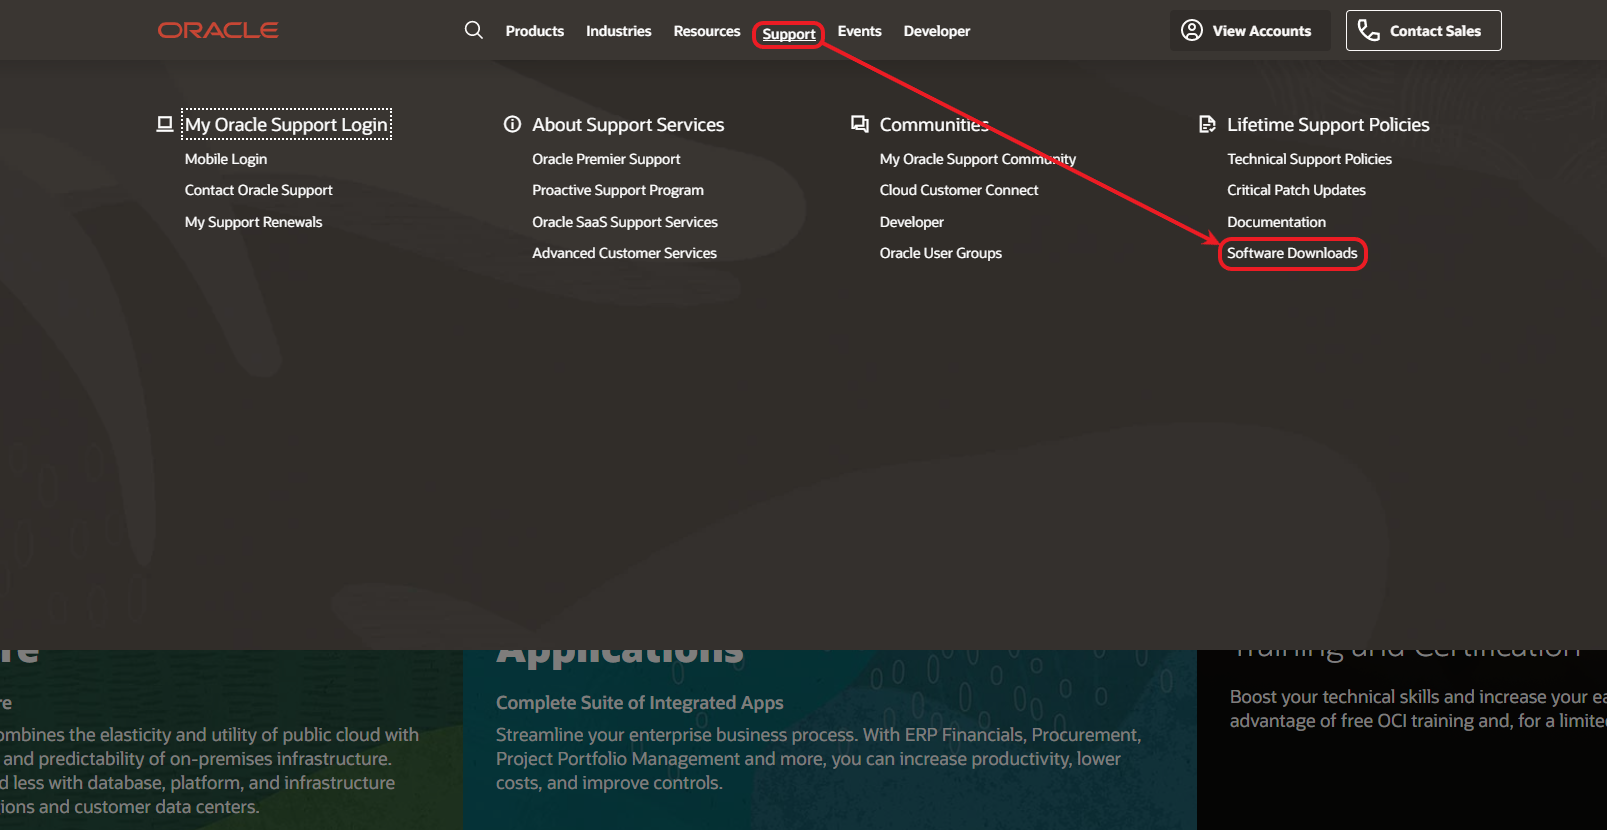This screenshot has width=1607, height=830.
Task: Visit Oracle Premier Support
Action: pos(606,159)
